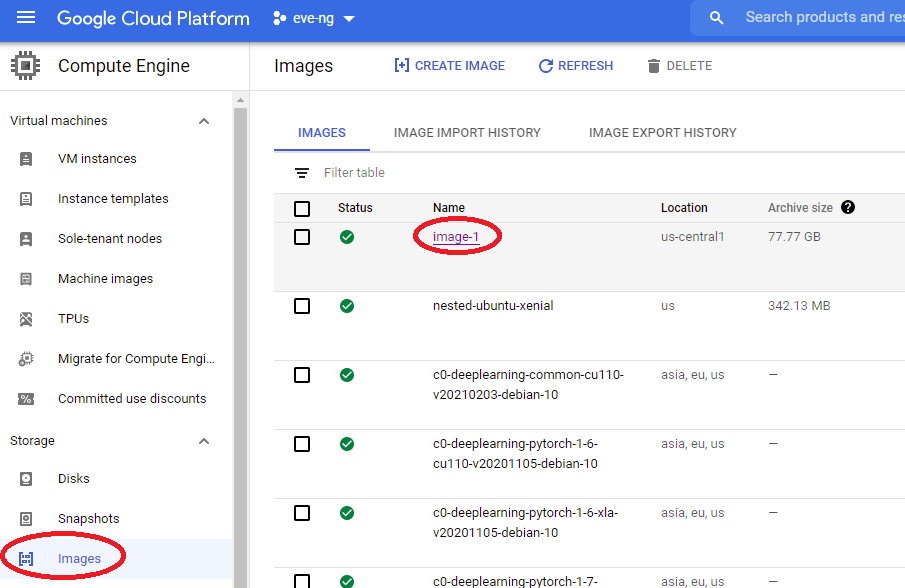
Task: Click the Disks sidebar icon
Action: tap(26, 479)
